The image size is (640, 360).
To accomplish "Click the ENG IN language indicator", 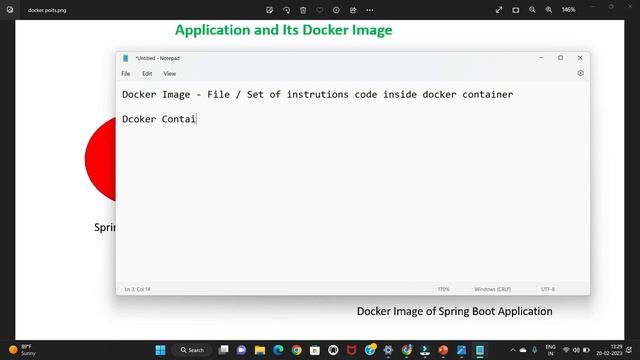I will click(x=550, y=350).
